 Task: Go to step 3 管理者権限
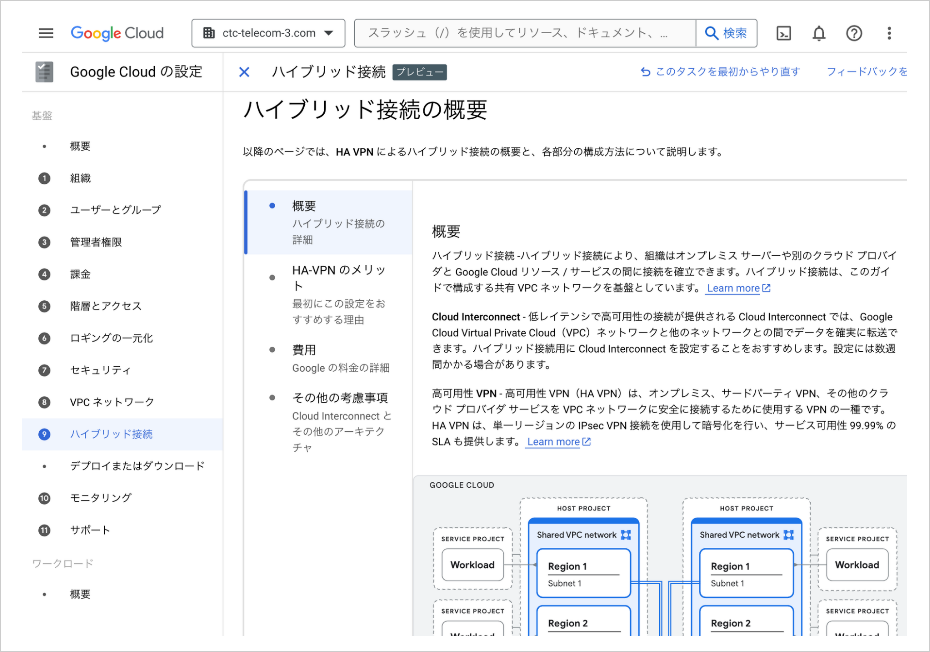coord(123,242)
